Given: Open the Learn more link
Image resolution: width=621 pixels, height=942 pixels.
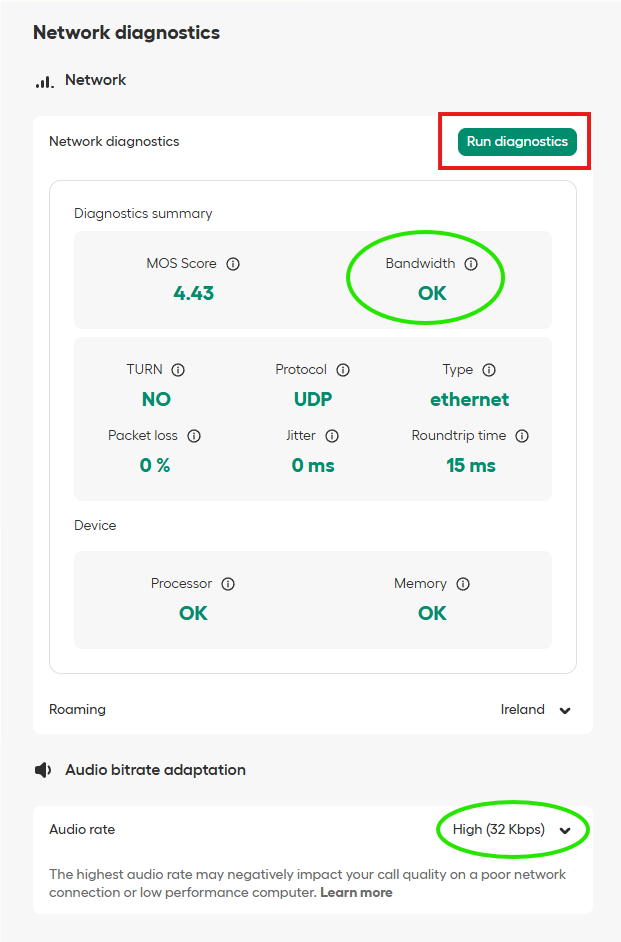Looking at the screenshot, I should [356, 892].
